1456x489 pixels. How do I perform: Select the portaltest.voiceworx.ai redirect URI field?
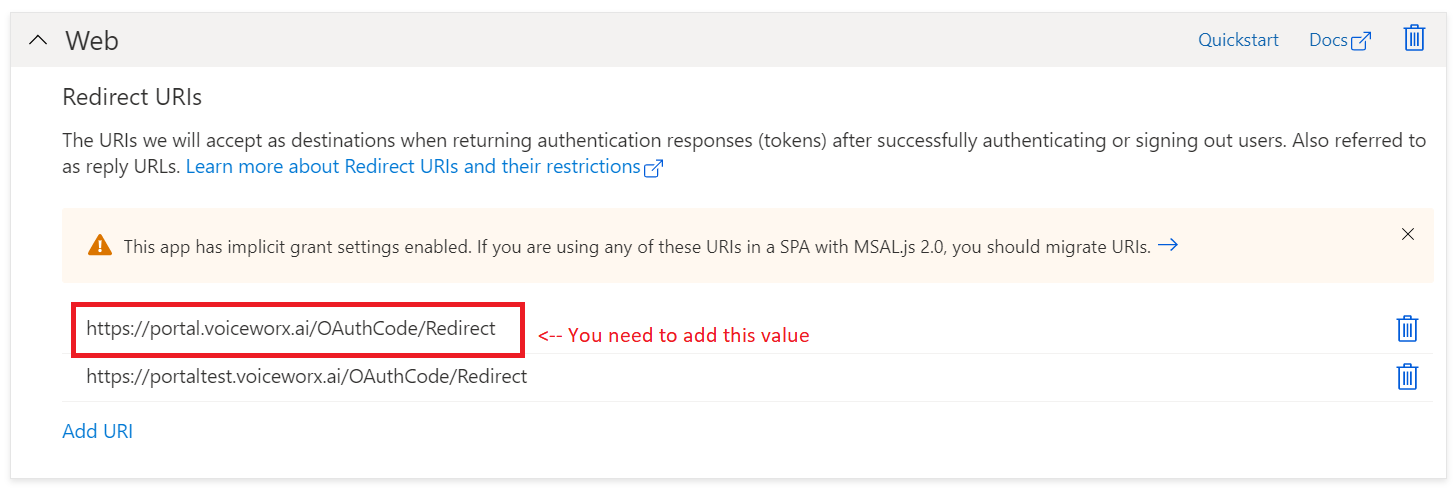[306, 377]
